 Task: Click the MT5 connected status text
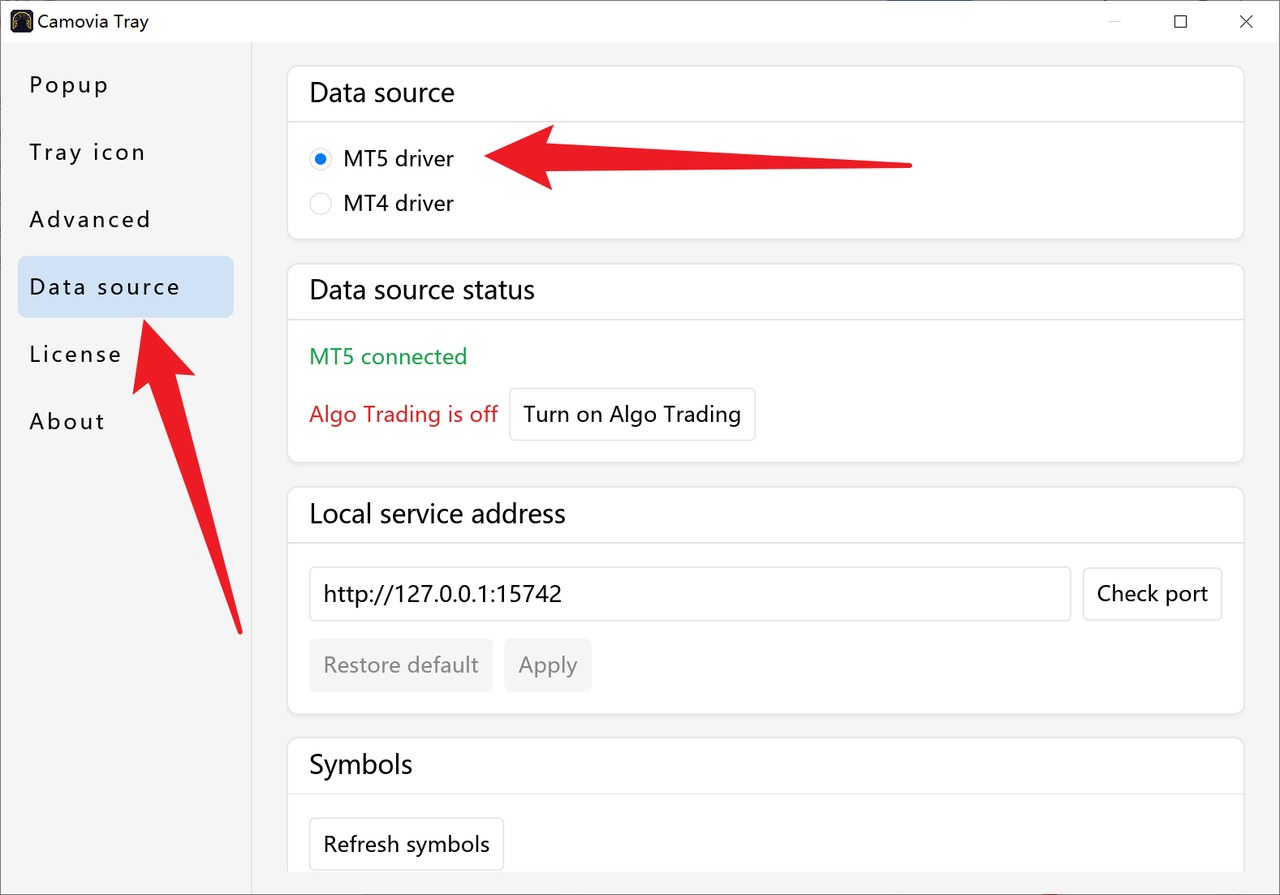(388, 357)
